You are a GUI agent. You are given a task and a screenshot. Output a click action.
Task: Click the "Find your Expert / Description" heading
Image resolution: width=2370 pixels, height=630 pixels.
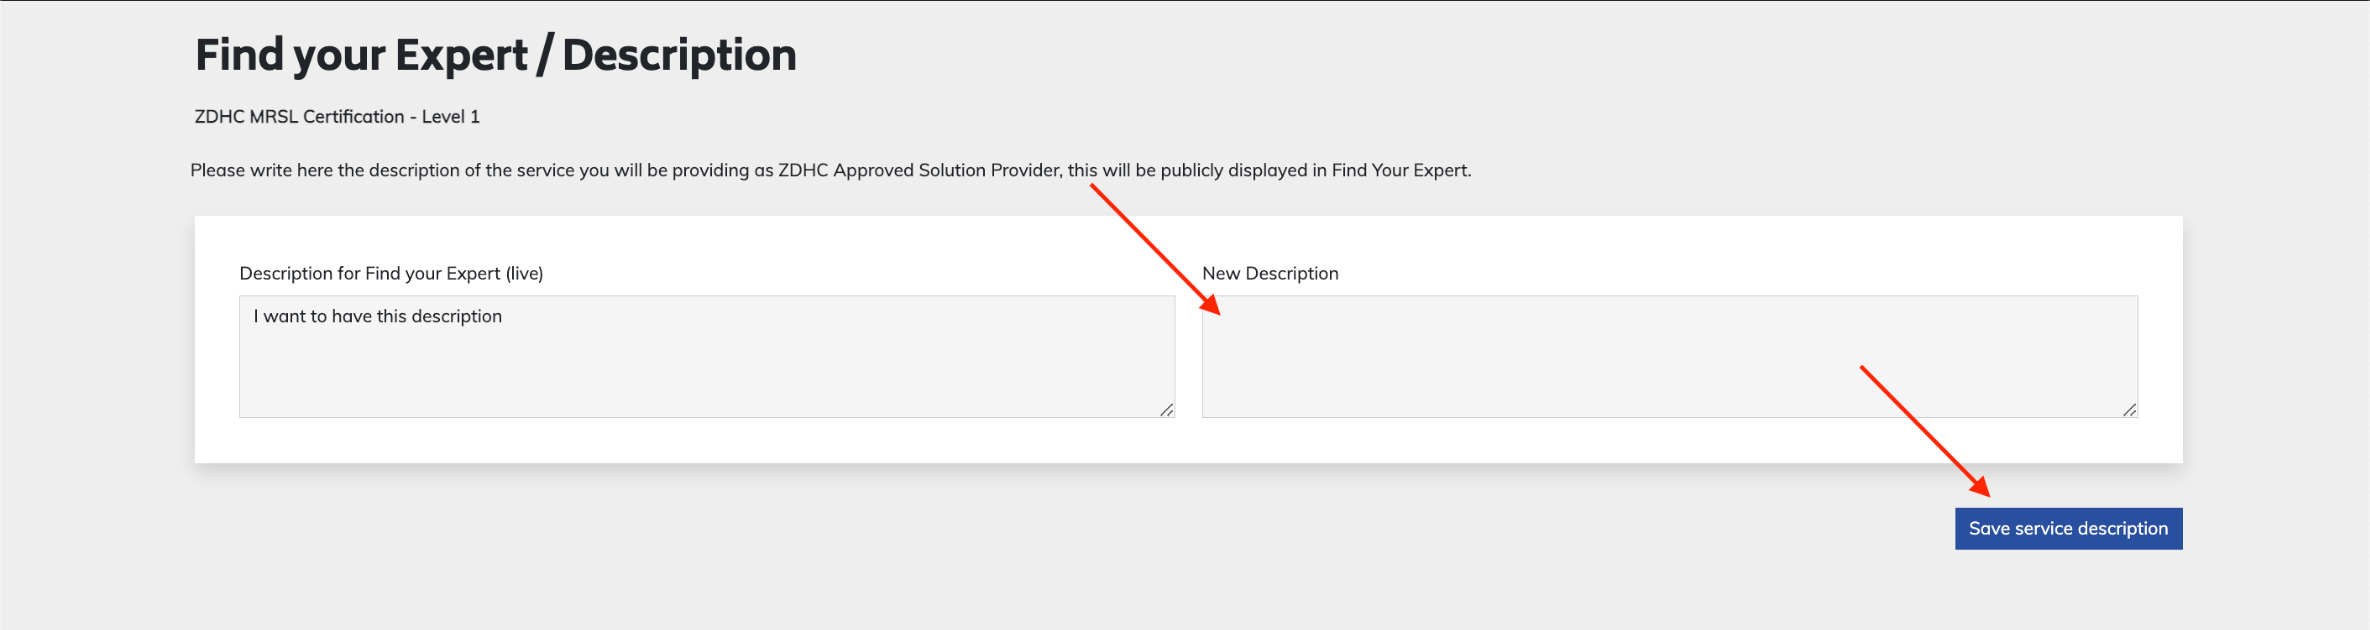coord(495,55)
